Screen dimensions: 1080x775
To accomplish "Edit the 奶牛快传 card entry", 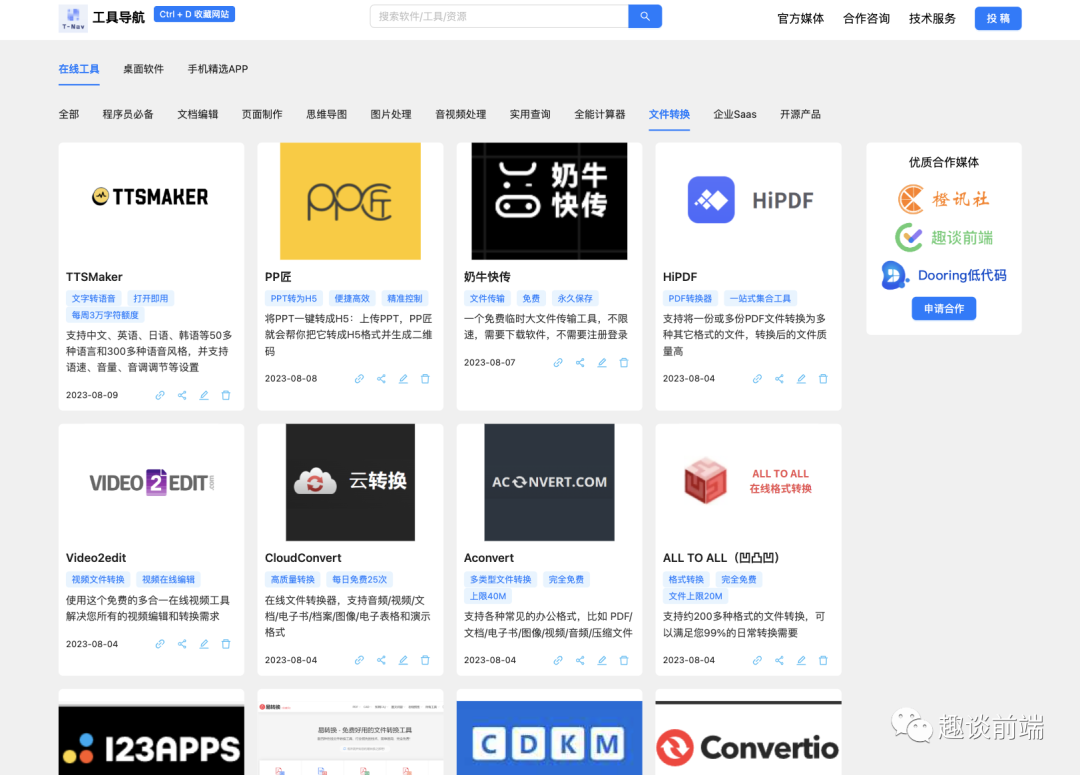I will point(602,362).
